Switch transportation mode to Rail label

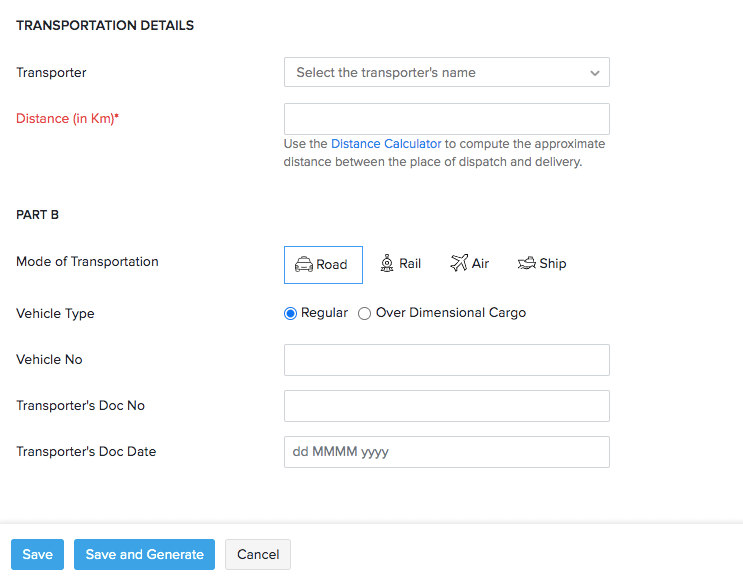click(x=410, y=264)
